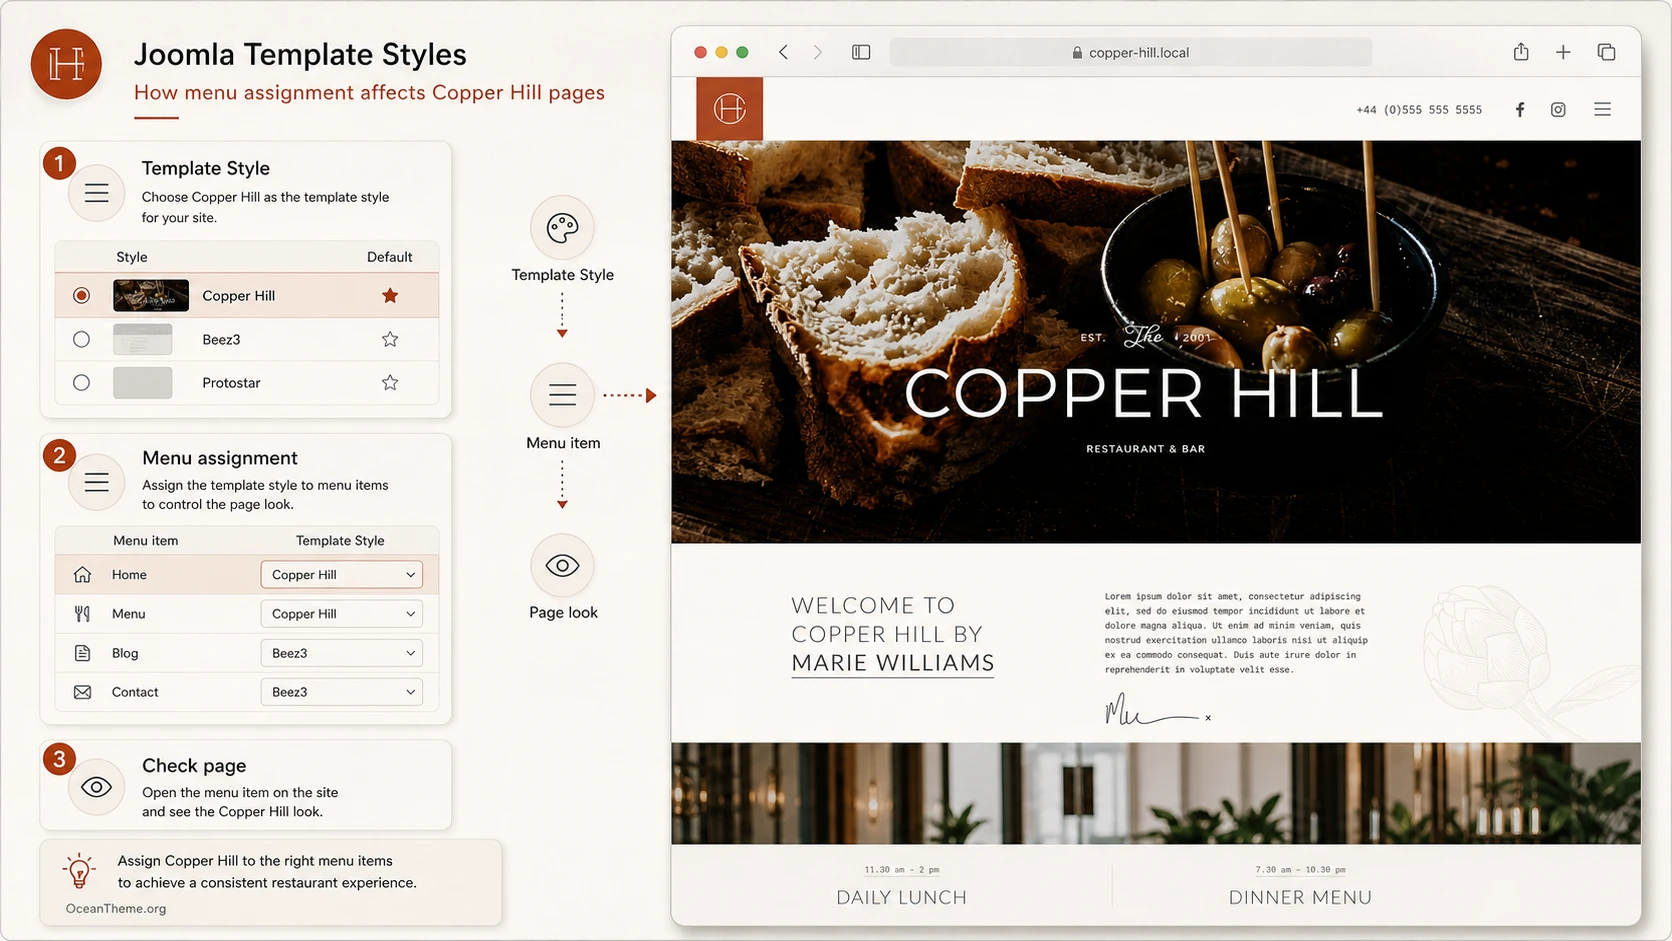Click the Default column header
Screen dimensions: 1672x941
click(389, 257)
